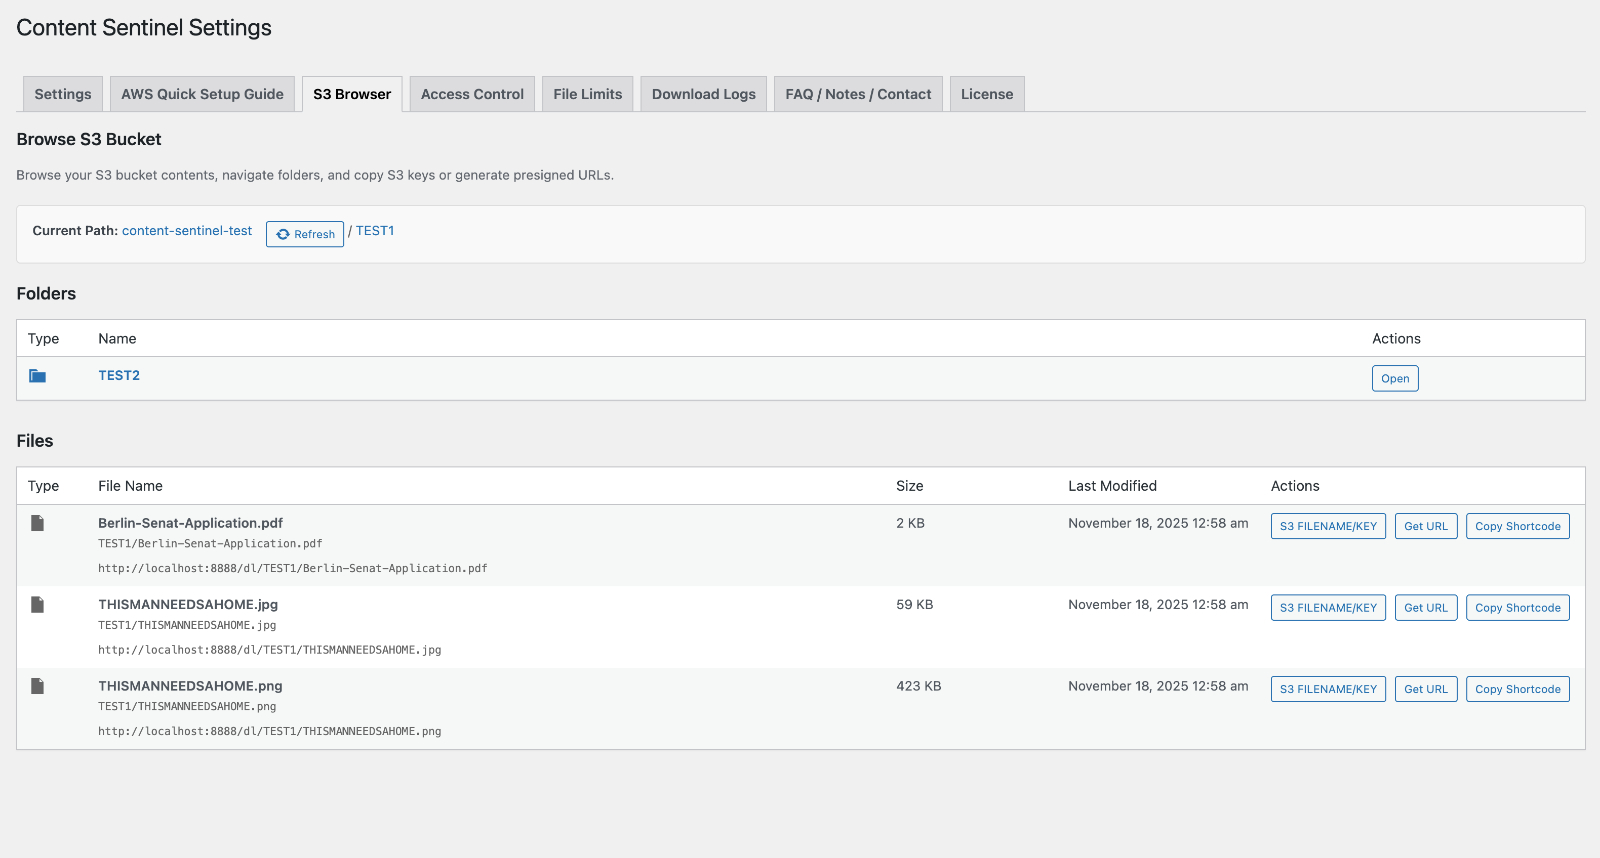Copy Shortcode for Berlin-Senat-Application.pdf
The image size is (1600, 858).
click(1518, 526)
